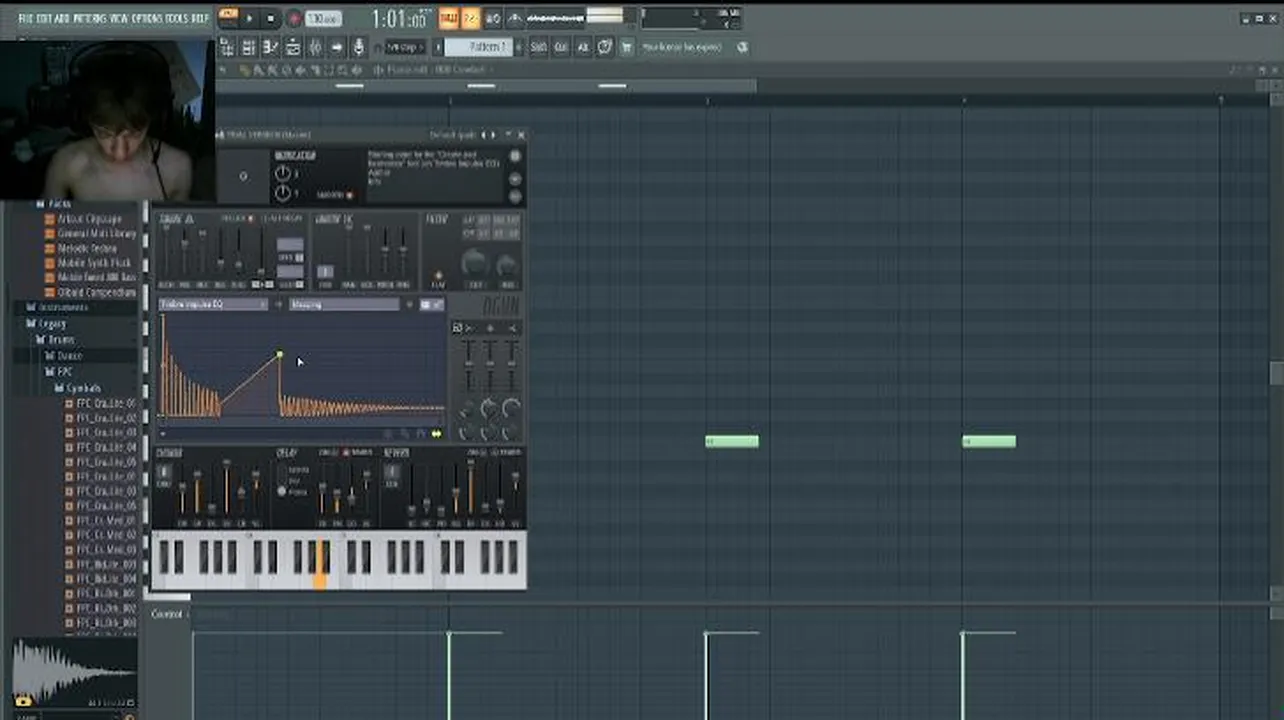Adjust the Modulation X knob
The height and width of the screenshot is (720, 1284).
coord(283,174)
